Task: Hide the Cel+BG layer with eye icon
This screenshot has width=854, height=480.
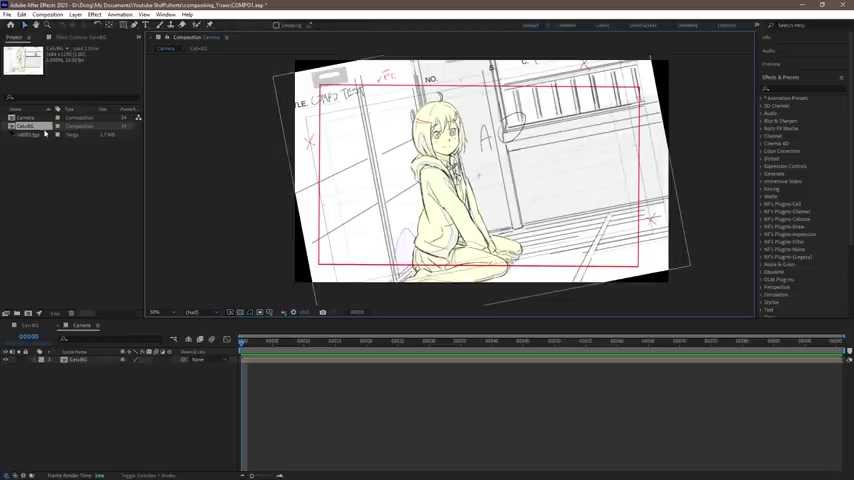Action: point(5,360)
